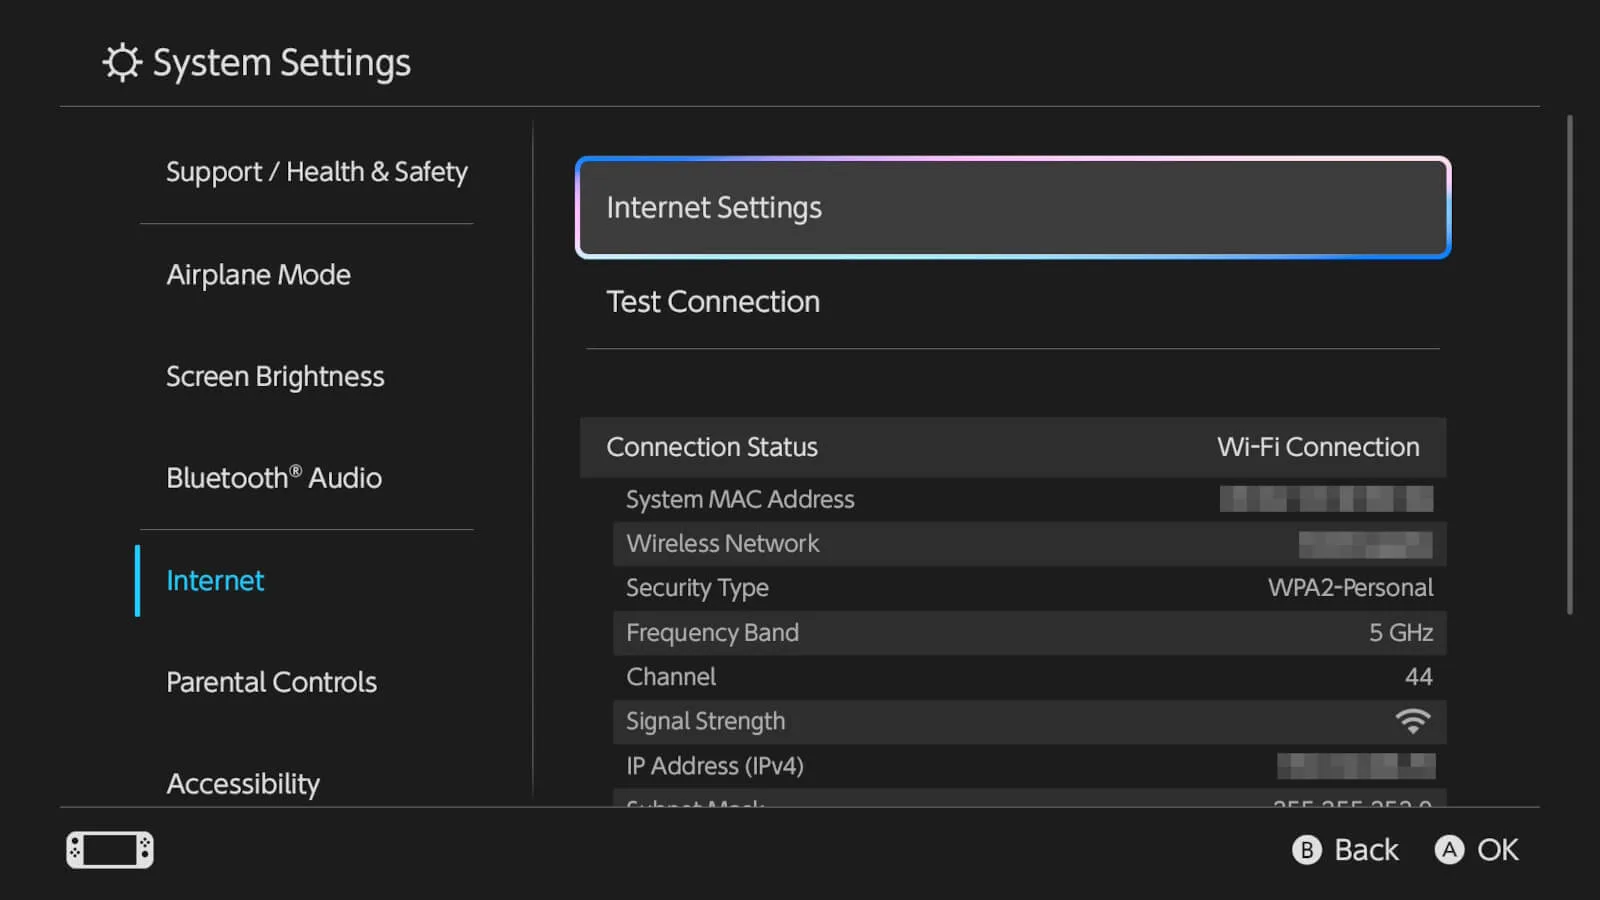Click the Joy-Con controller icon at bottom left

pos(108,849)
